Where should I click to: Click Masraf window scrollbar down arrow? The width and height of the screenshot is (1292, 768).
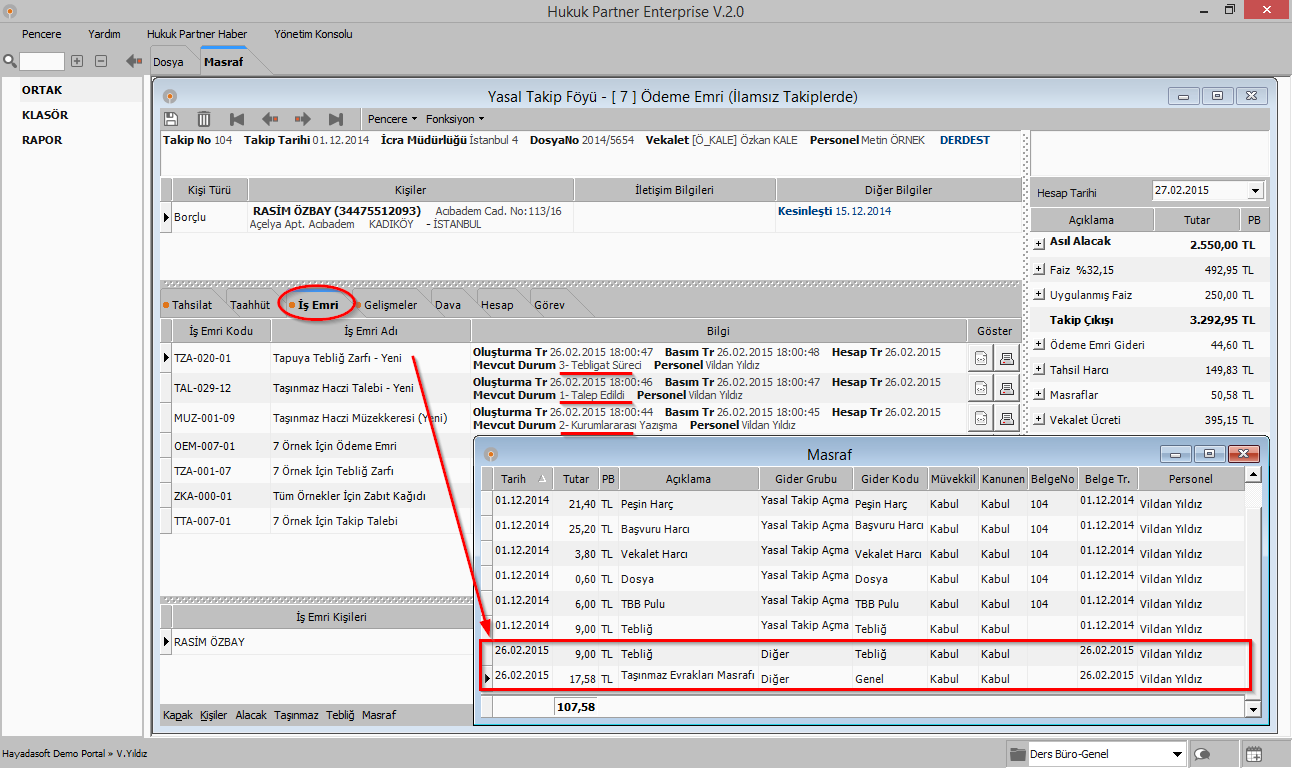[1252, 708]
